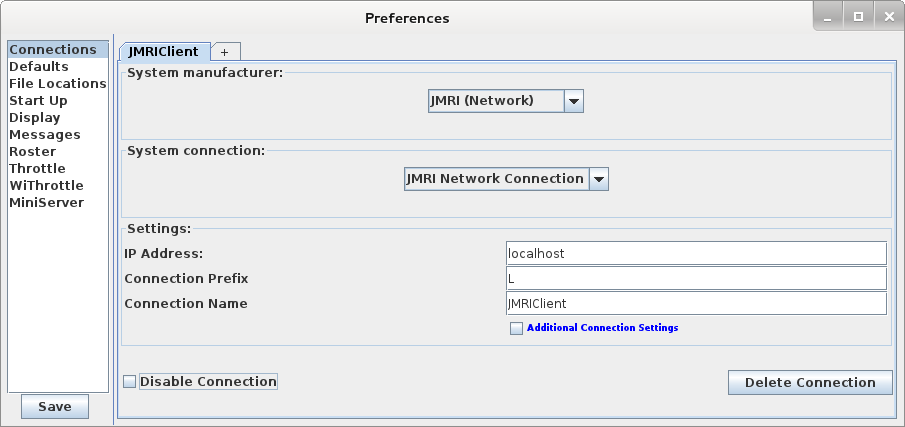
Task: Enable Additional Connection Settings checkbox
Action: coord(517,328)
